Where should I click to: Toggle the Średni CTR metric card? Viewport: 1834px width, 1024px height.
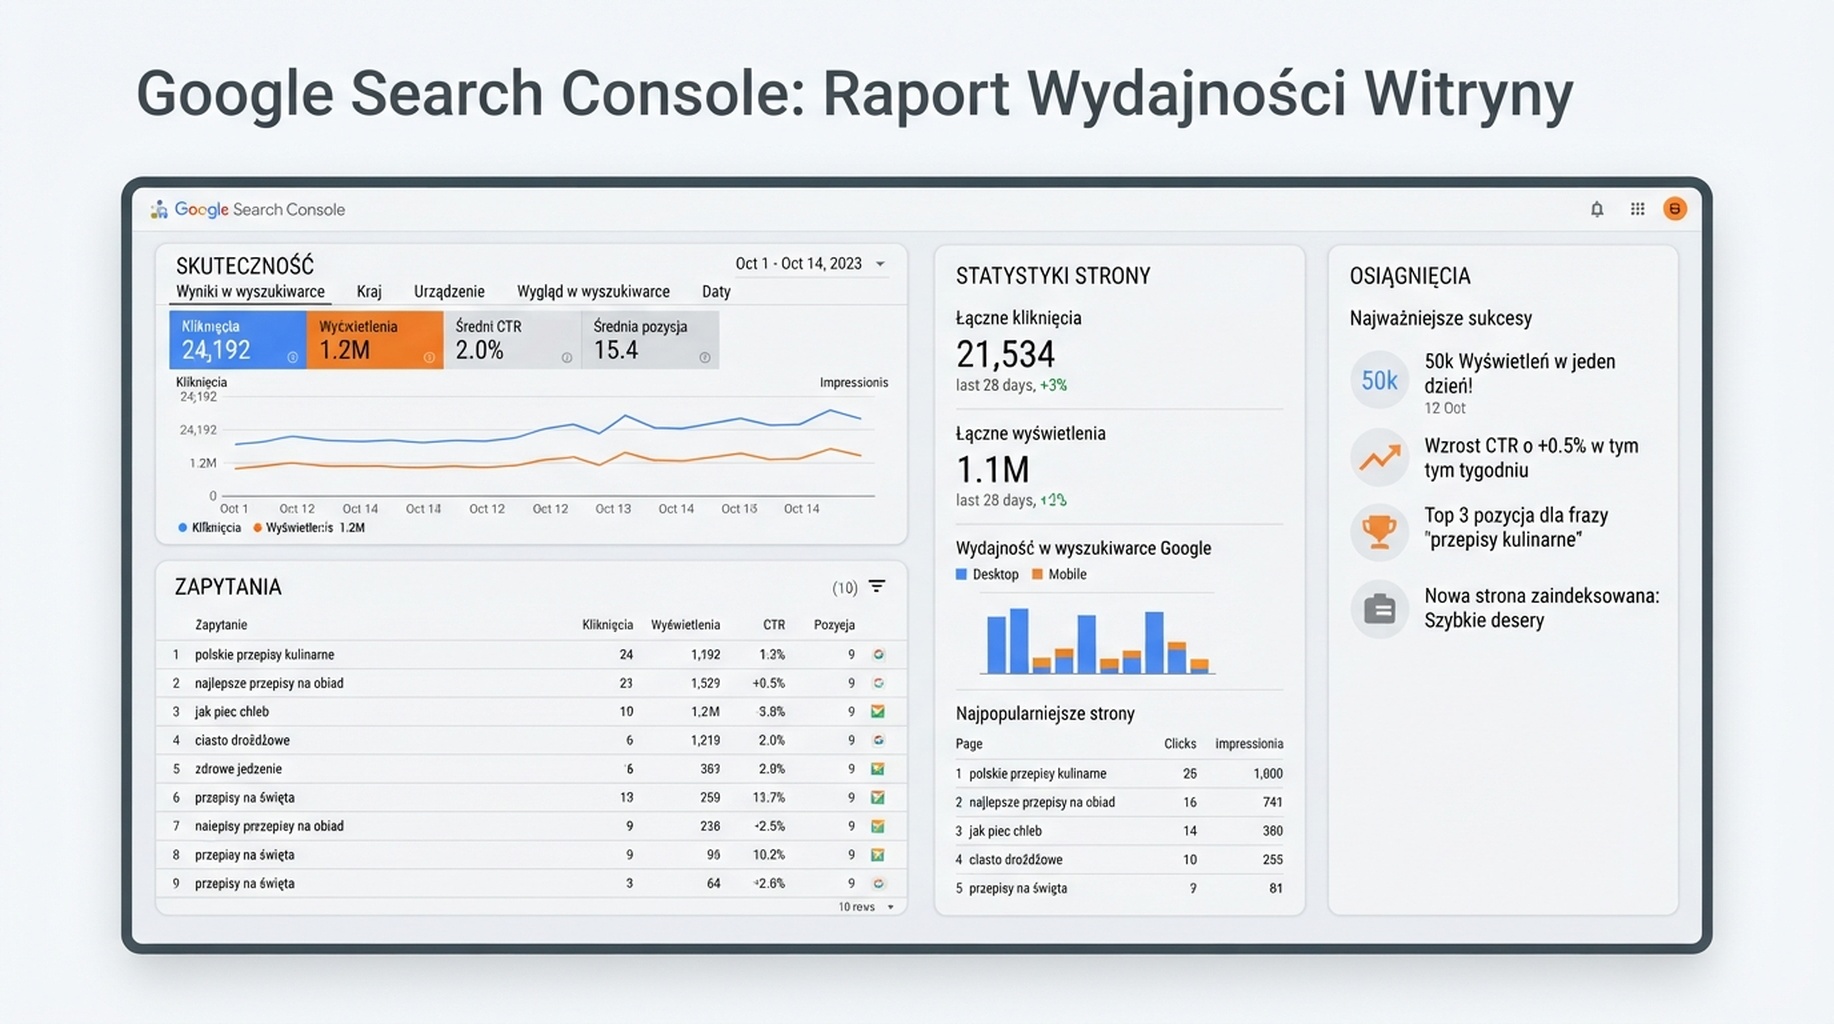(x=513, y=340)
